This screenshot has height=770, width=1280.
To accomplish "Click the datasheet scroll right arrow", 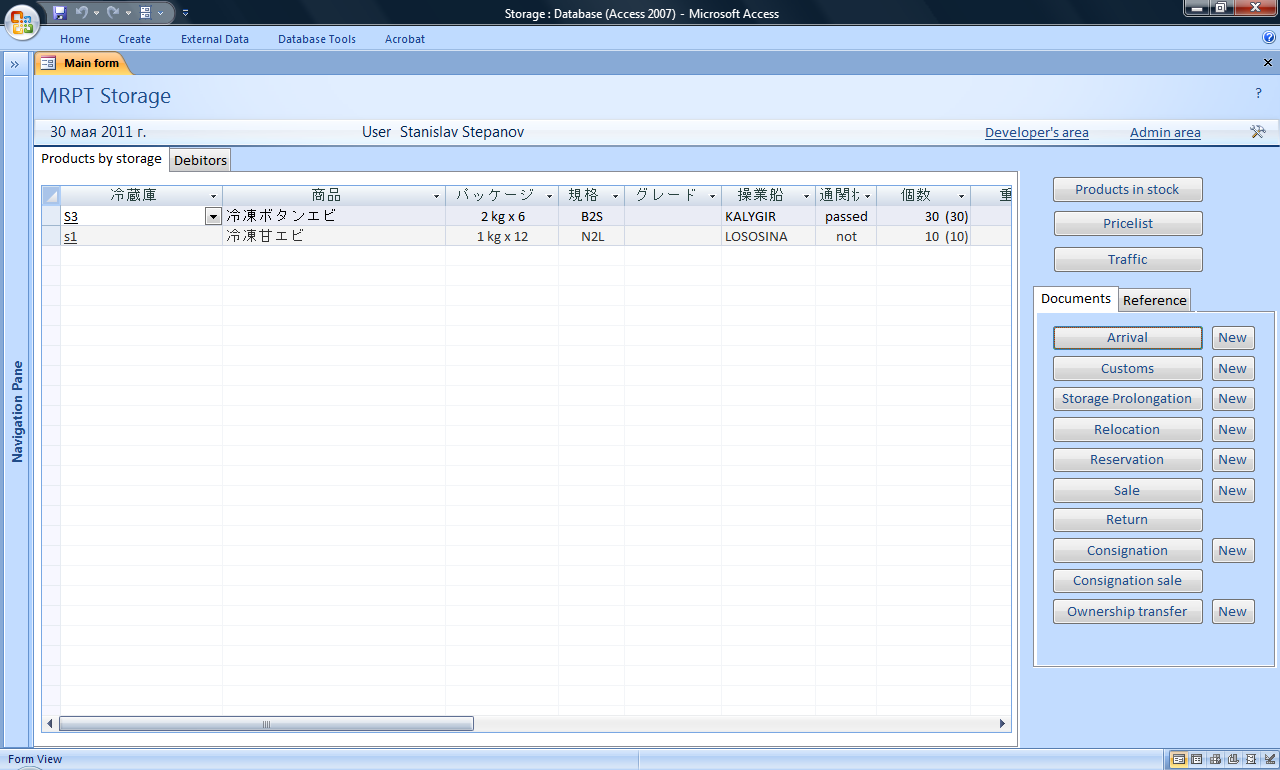I will click(x=1003, y=724).
